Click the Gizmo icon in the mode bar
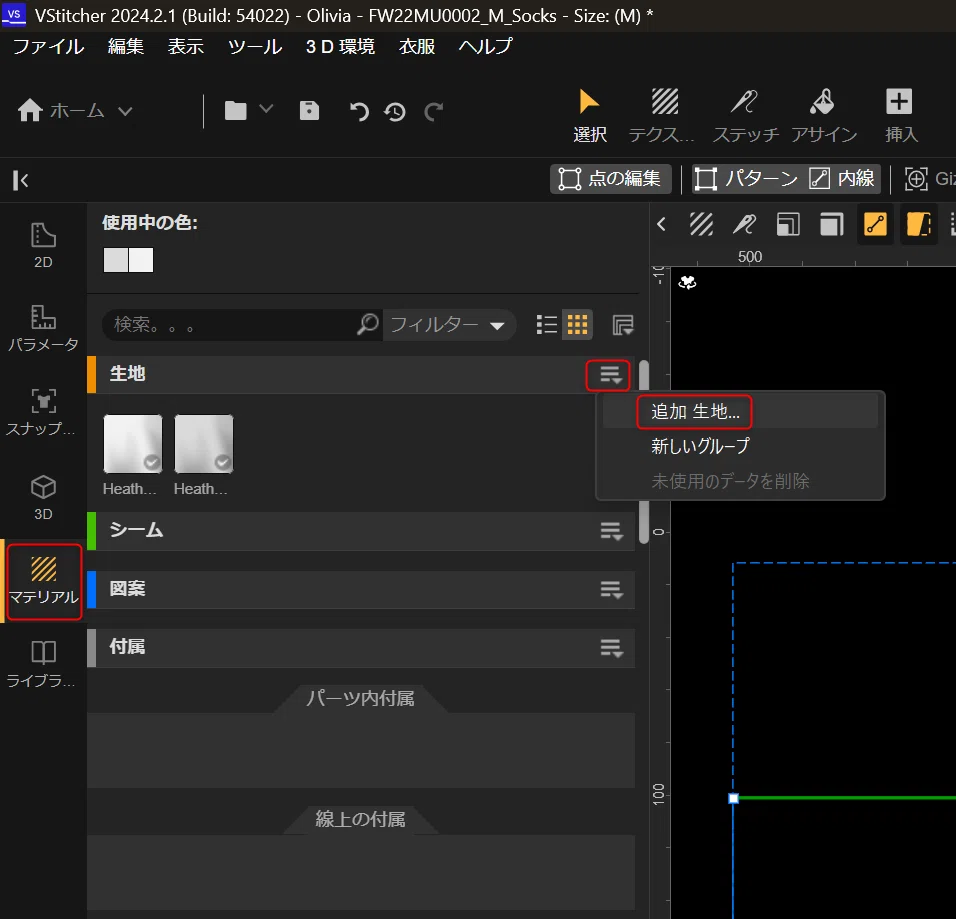The image size is (956, 919). (x=916, y=179)
